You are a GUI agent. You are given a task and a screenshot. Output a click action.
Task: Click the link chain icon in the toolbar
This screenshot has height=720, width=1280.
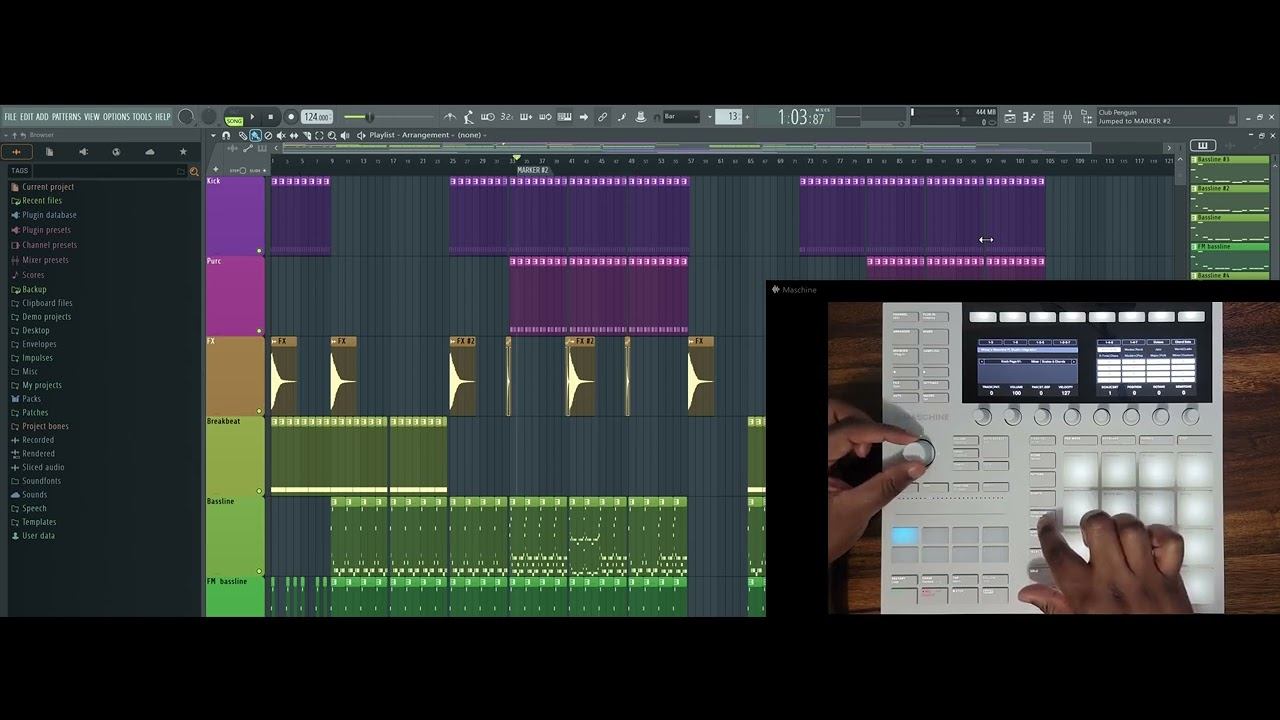(x=602, y=117)
